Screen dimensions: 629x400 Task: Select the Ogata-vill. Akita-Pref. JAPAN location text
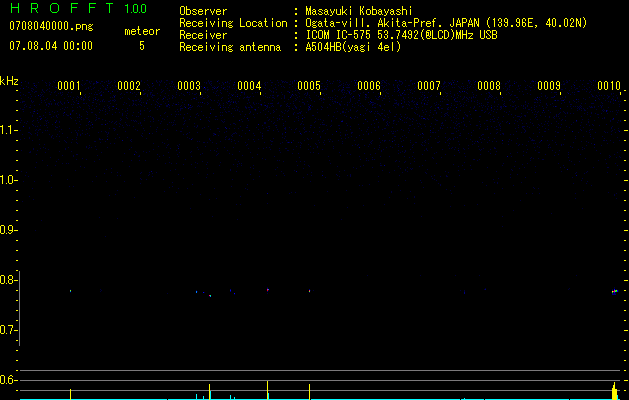coord(446,23)
